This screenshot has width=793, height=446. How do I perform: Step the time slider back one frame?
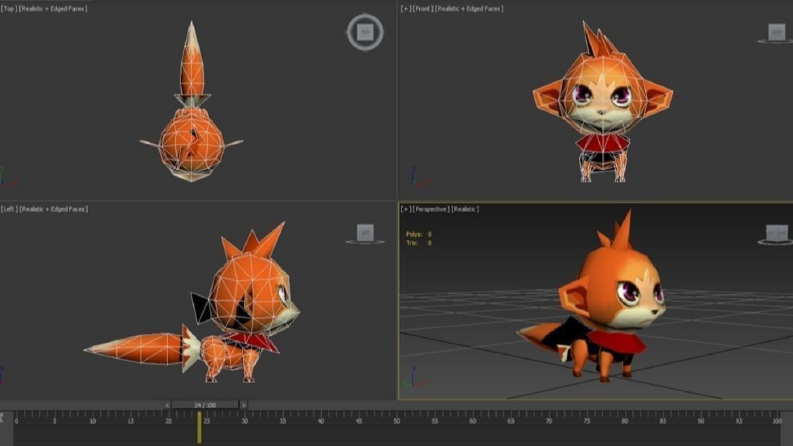point(167,405)
